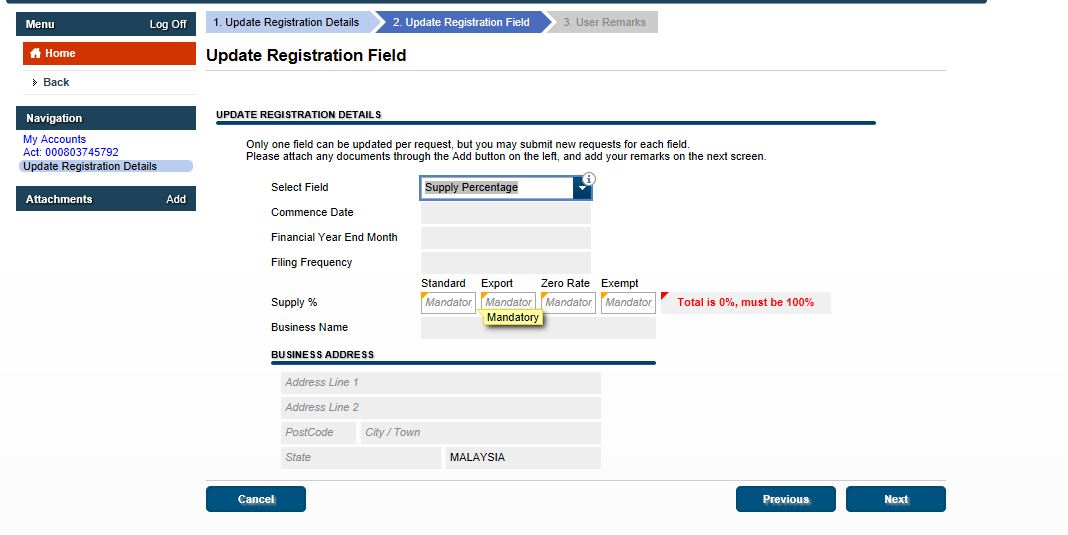Viewport: 1068px width, 535px height.
Task: Click the info icon beside Select Field
Action: 589,179
